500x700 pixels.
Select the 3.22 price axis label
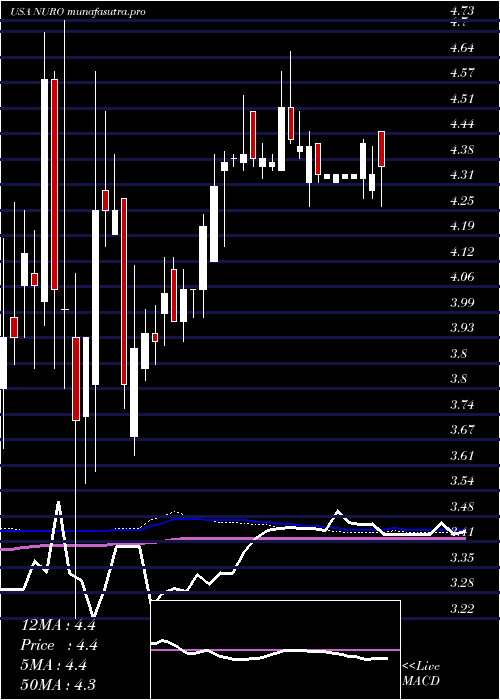point(461,608)
